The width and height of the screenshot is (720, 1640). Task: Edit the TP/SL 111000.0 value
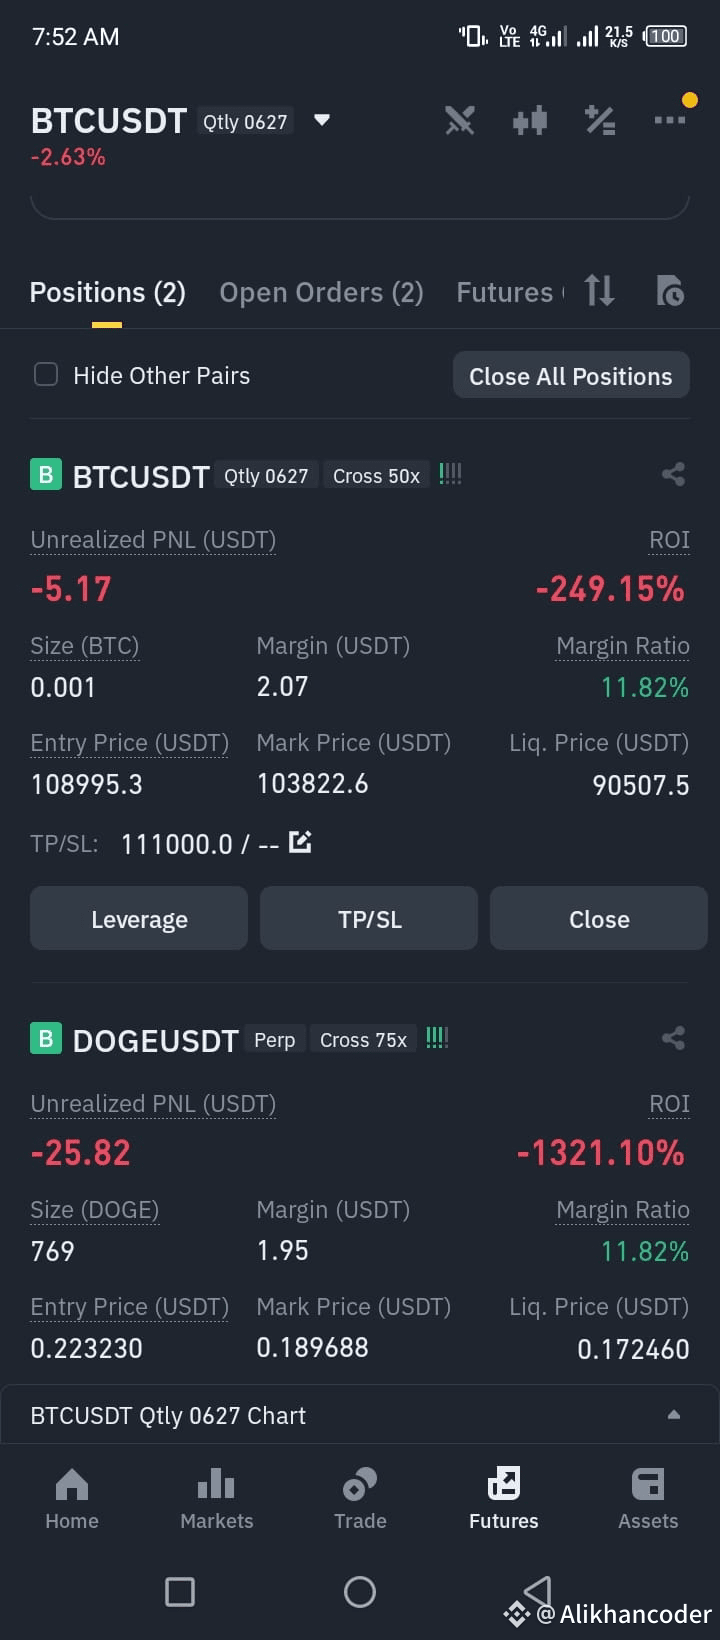click(x=300, y=842)
